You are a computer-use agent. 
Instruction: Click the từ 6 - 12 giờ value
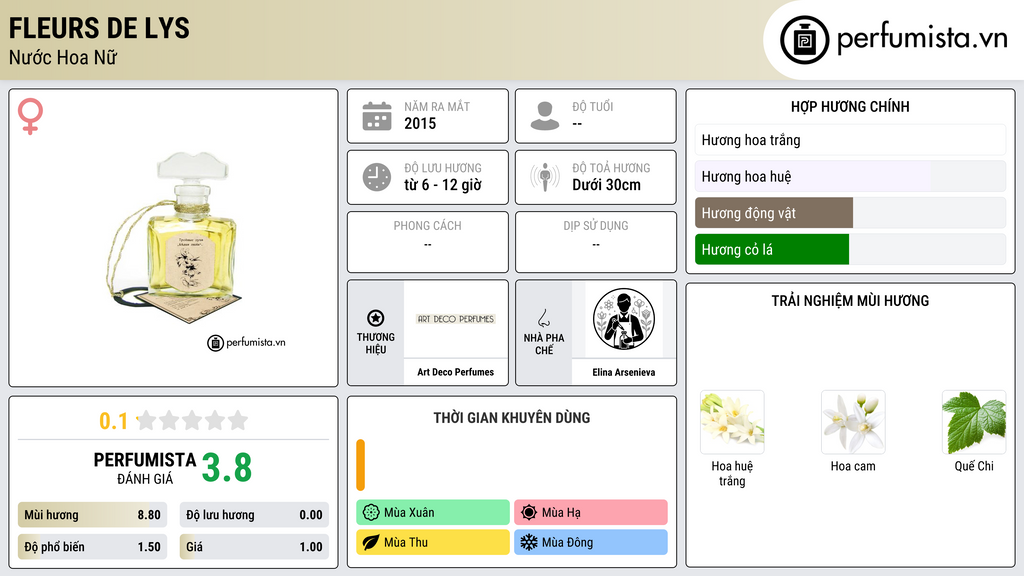pyautogui.click(x=443, y=185)
